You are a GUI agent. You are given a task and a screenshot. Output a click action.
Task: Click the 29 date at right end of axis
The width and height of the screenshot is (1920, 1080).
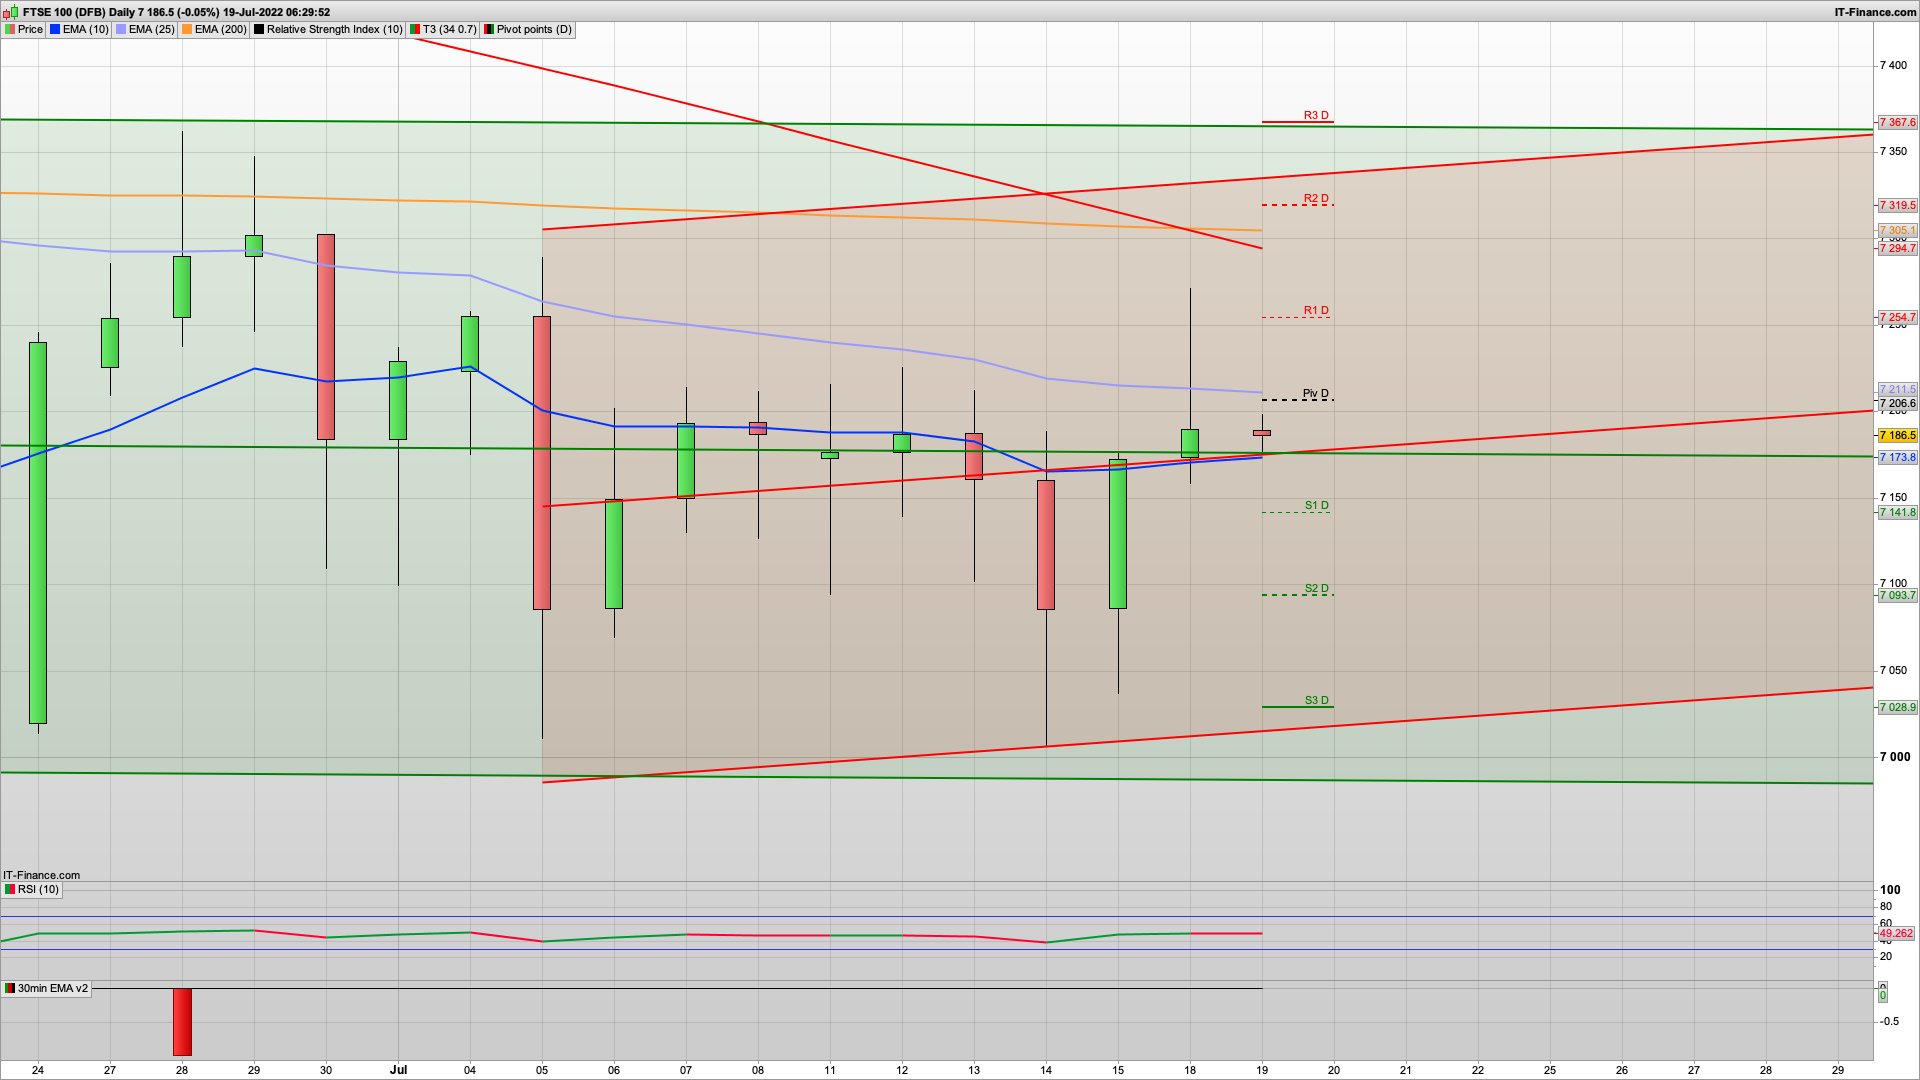pyautogui.click(x=1838, y=1070)
